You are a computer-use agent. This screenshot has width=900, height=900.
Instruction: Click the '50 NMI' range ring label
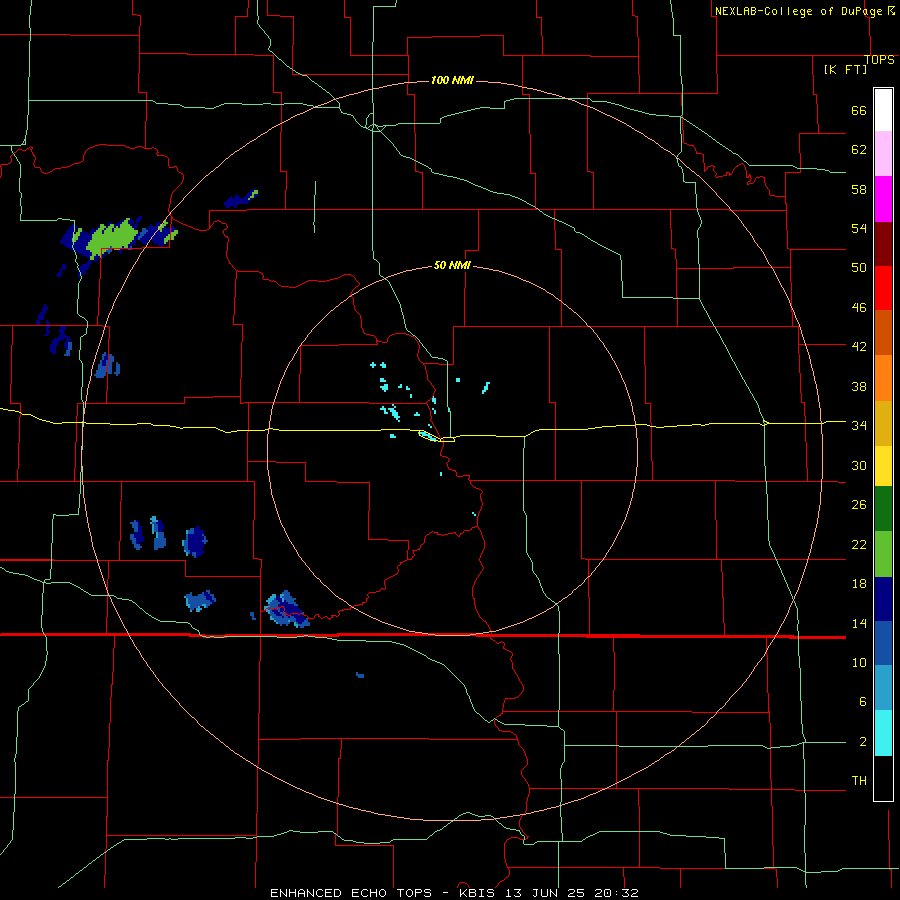coord(452,265)
